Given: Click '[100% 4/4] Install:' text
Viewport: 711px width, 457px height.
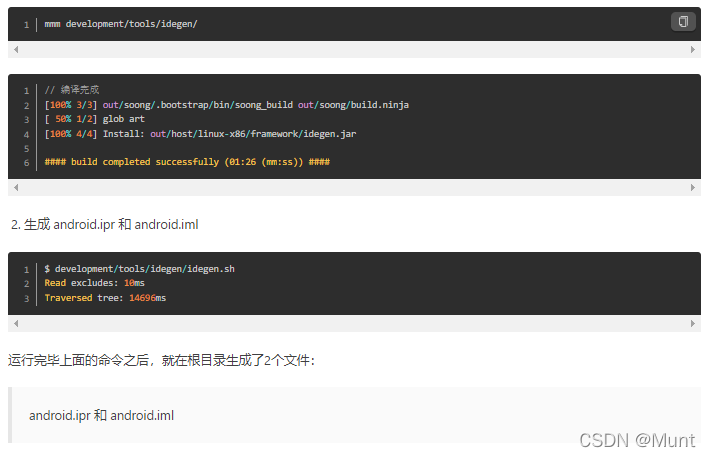Looking at the screenshot, I should [x=94, y=134].
